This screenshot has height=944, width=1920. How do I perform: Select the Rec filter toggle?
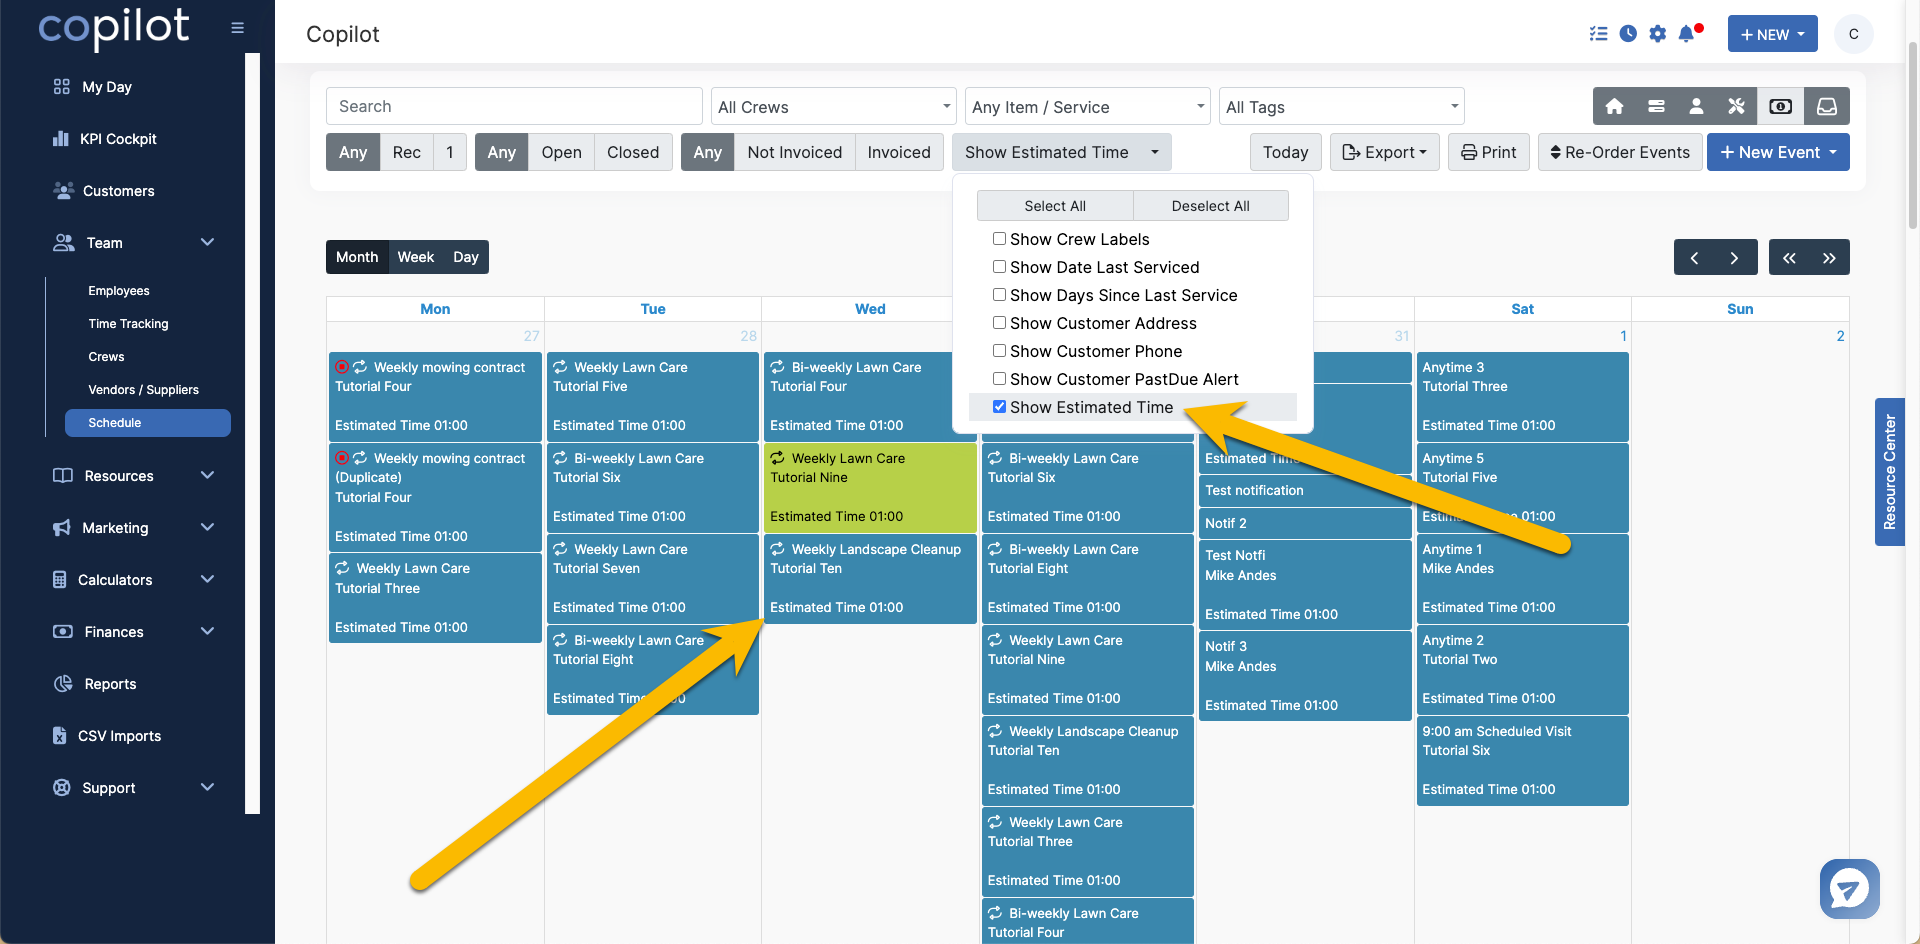pyautogui.click(x=406, y=152)
